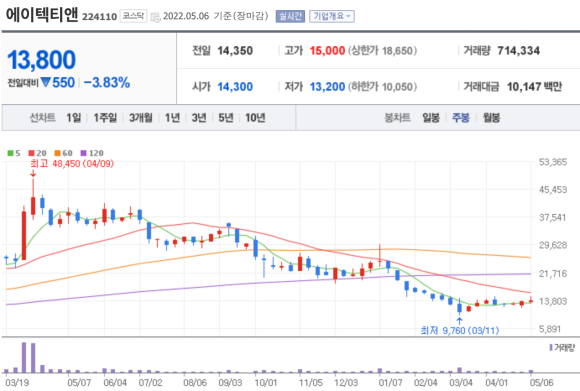Click the lower limit text 하한가 10,050

click(x=382, y=87)
